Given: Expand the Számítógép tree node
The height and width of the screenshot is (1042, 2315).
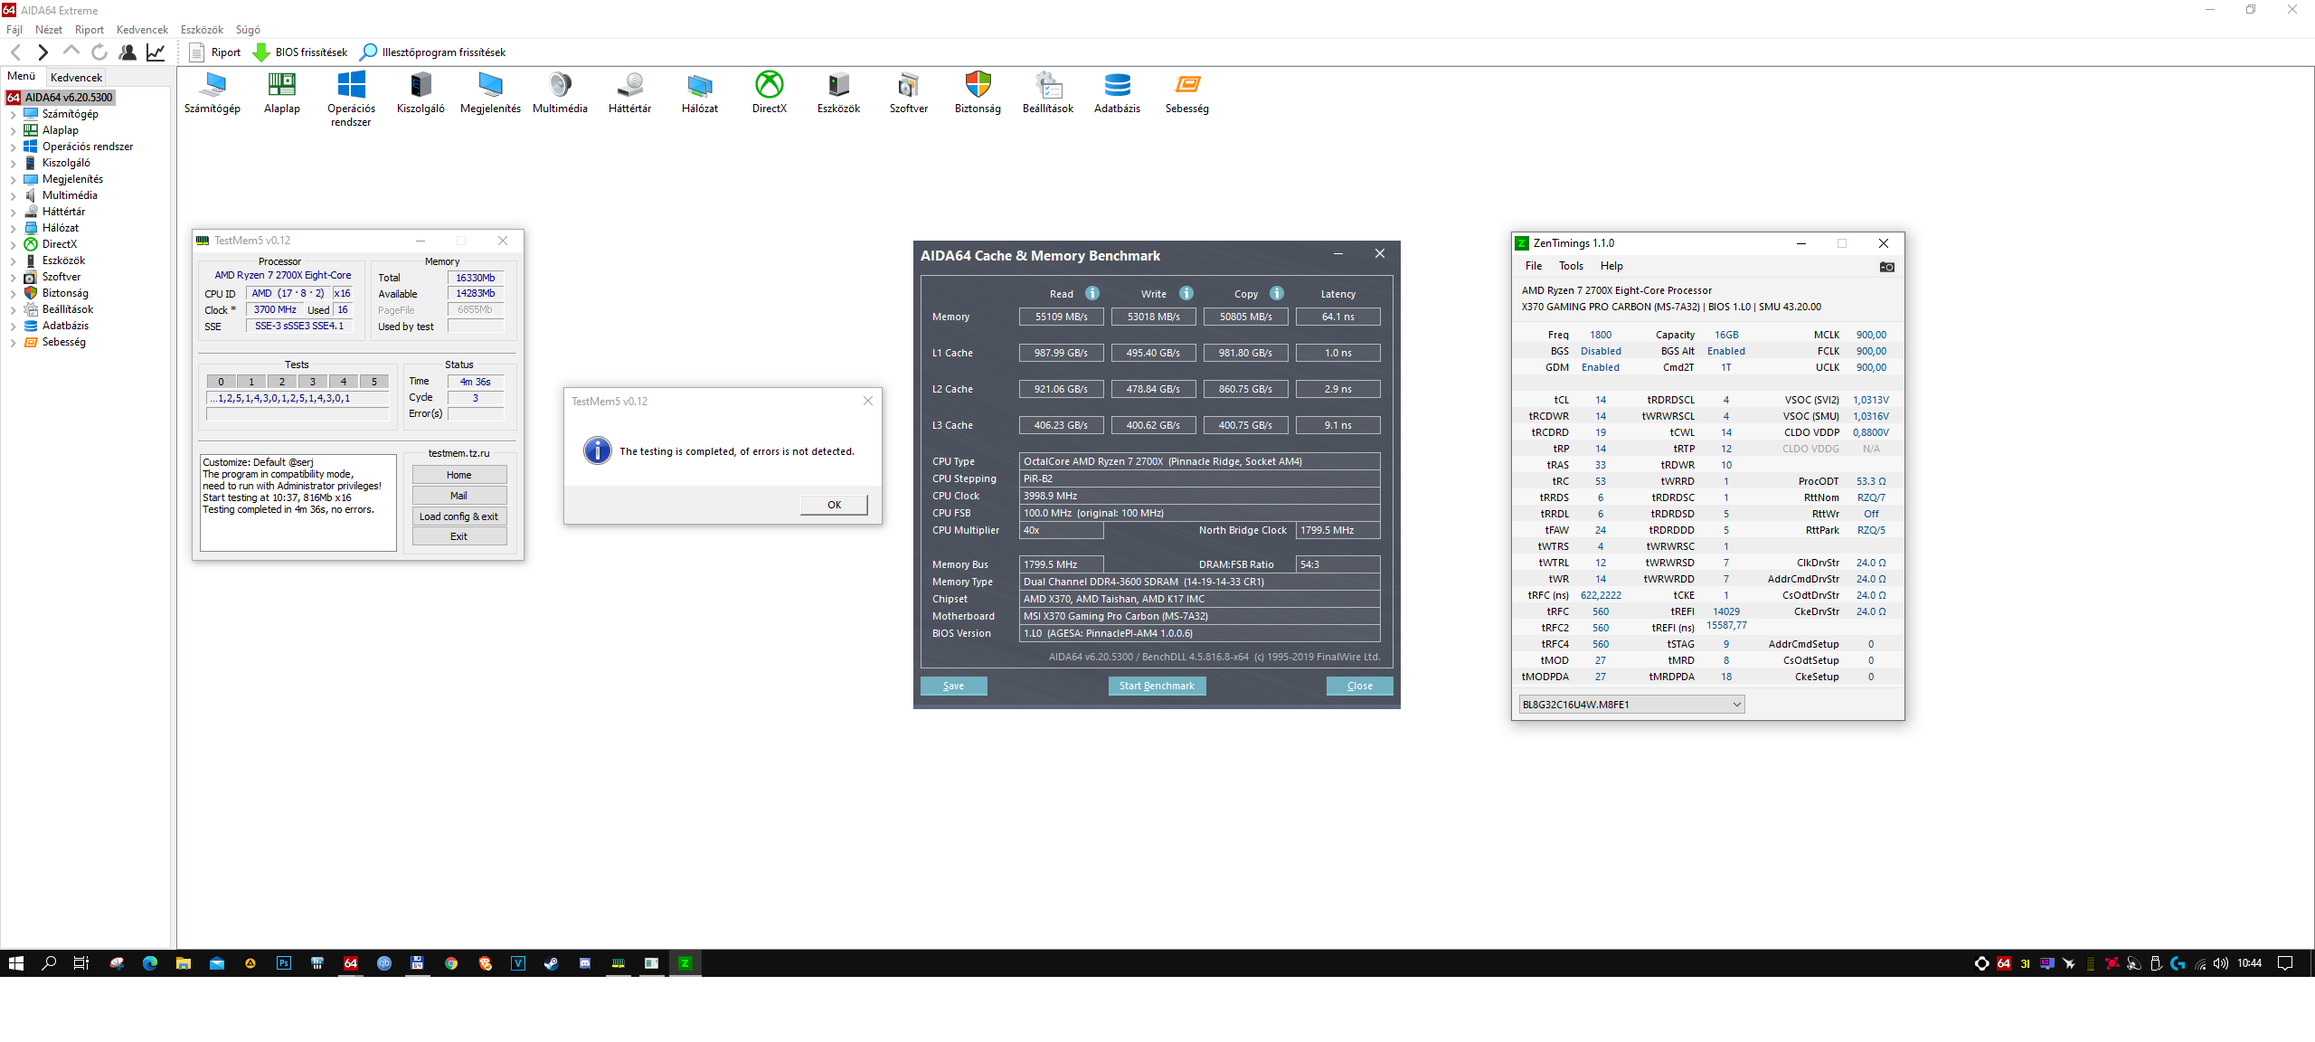Looking at the screenshot, I should point(13,115).
